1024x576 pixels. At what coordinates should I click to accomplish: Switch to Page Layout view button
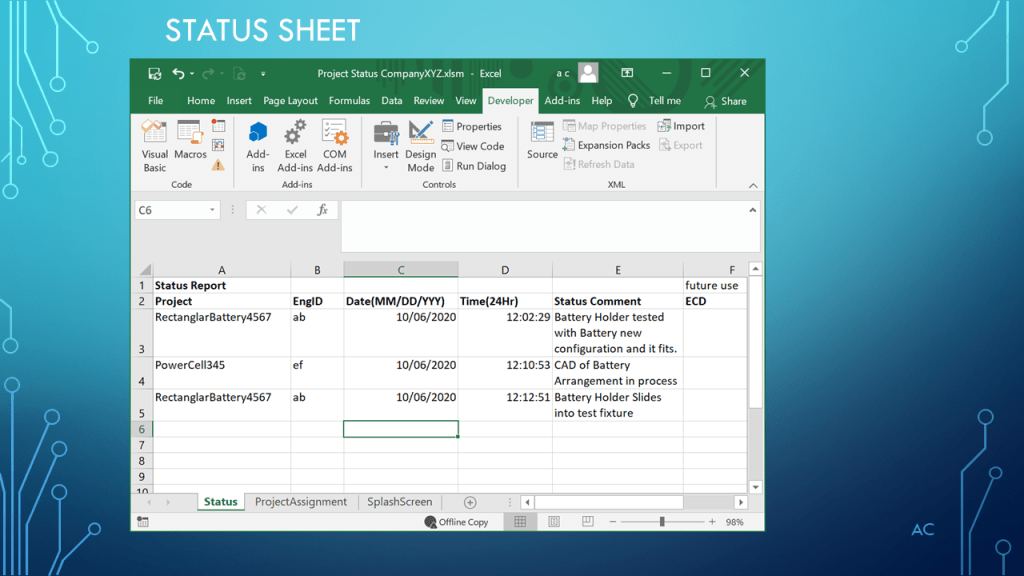coord(554,522)
